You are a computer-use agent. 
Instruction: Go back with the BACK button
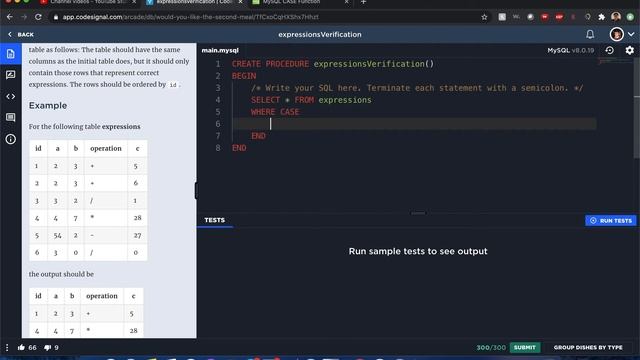[21, 34]
